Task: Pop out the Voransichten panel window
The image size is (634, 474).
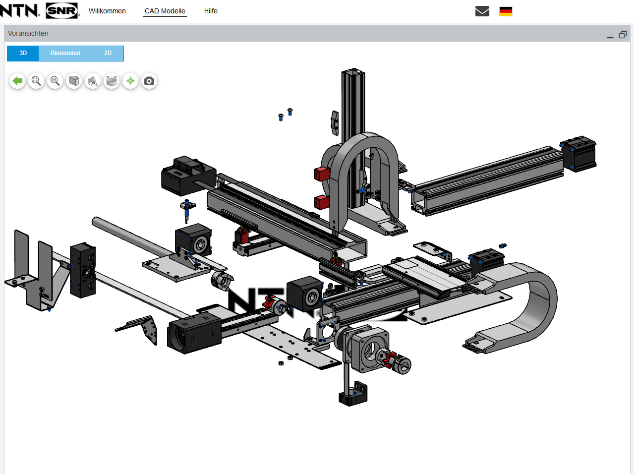Action: coord(623,34)
